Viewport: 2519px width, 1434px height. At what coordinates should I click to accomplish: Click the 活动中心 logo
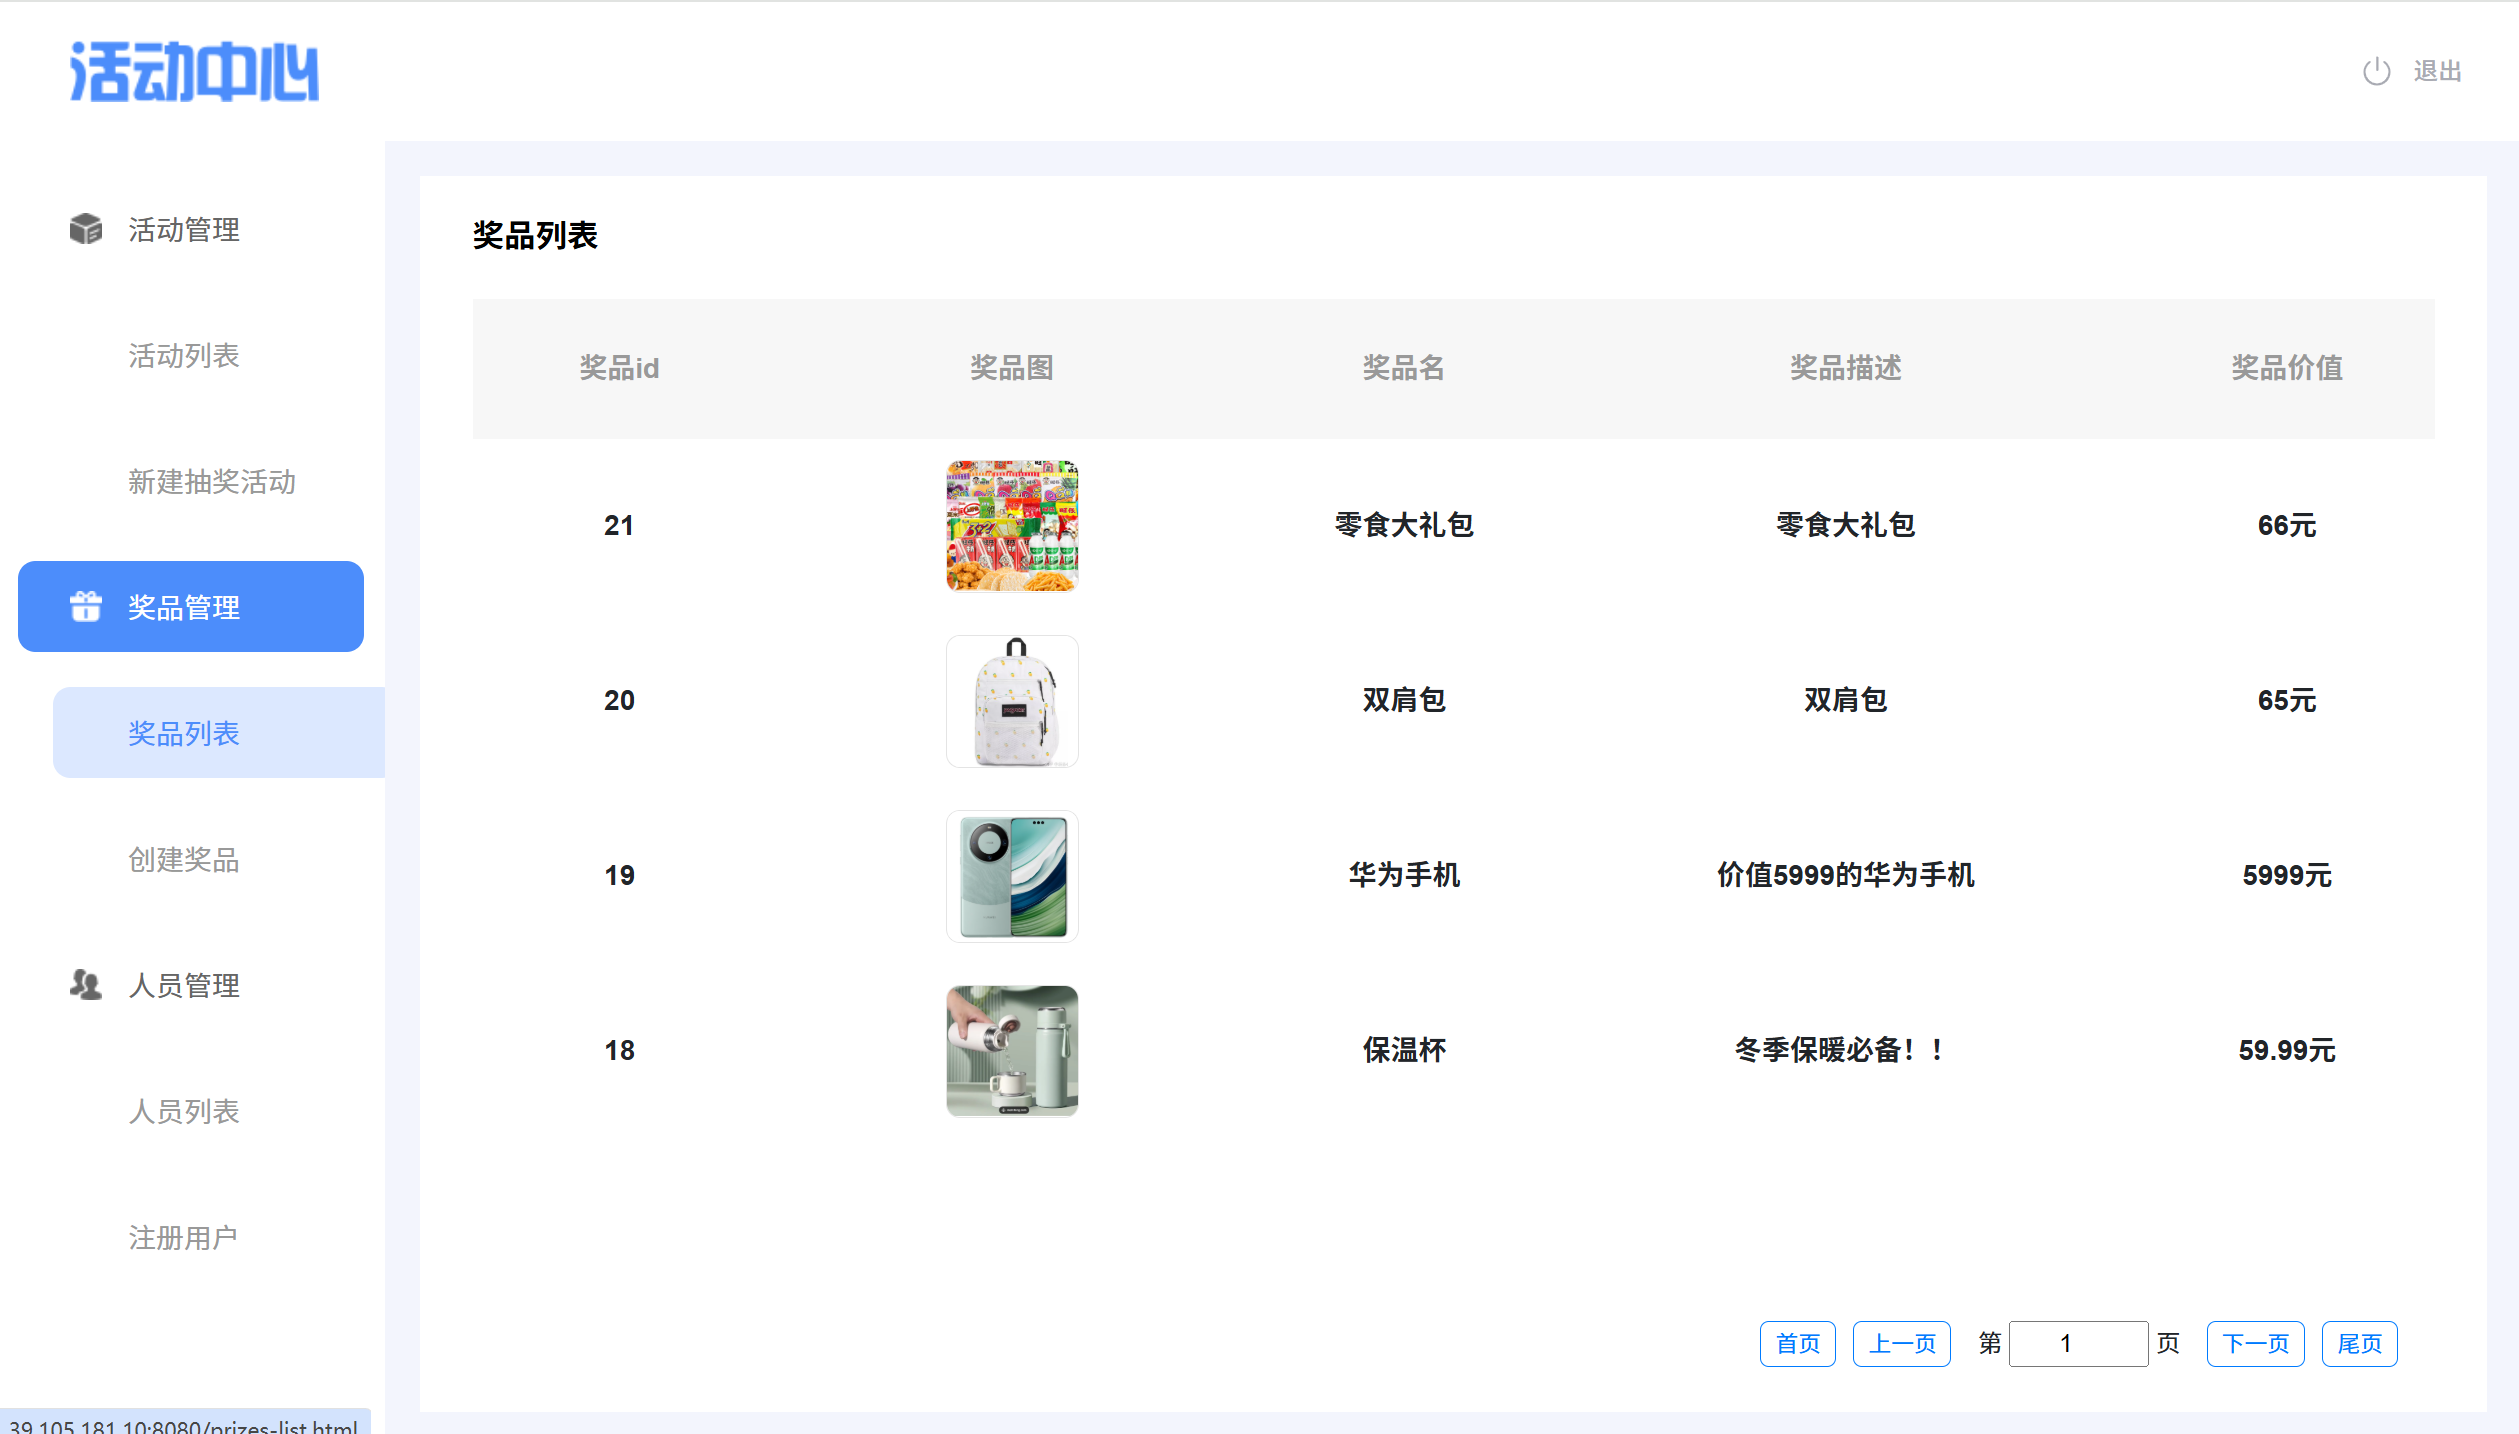[x=194, y=72]
